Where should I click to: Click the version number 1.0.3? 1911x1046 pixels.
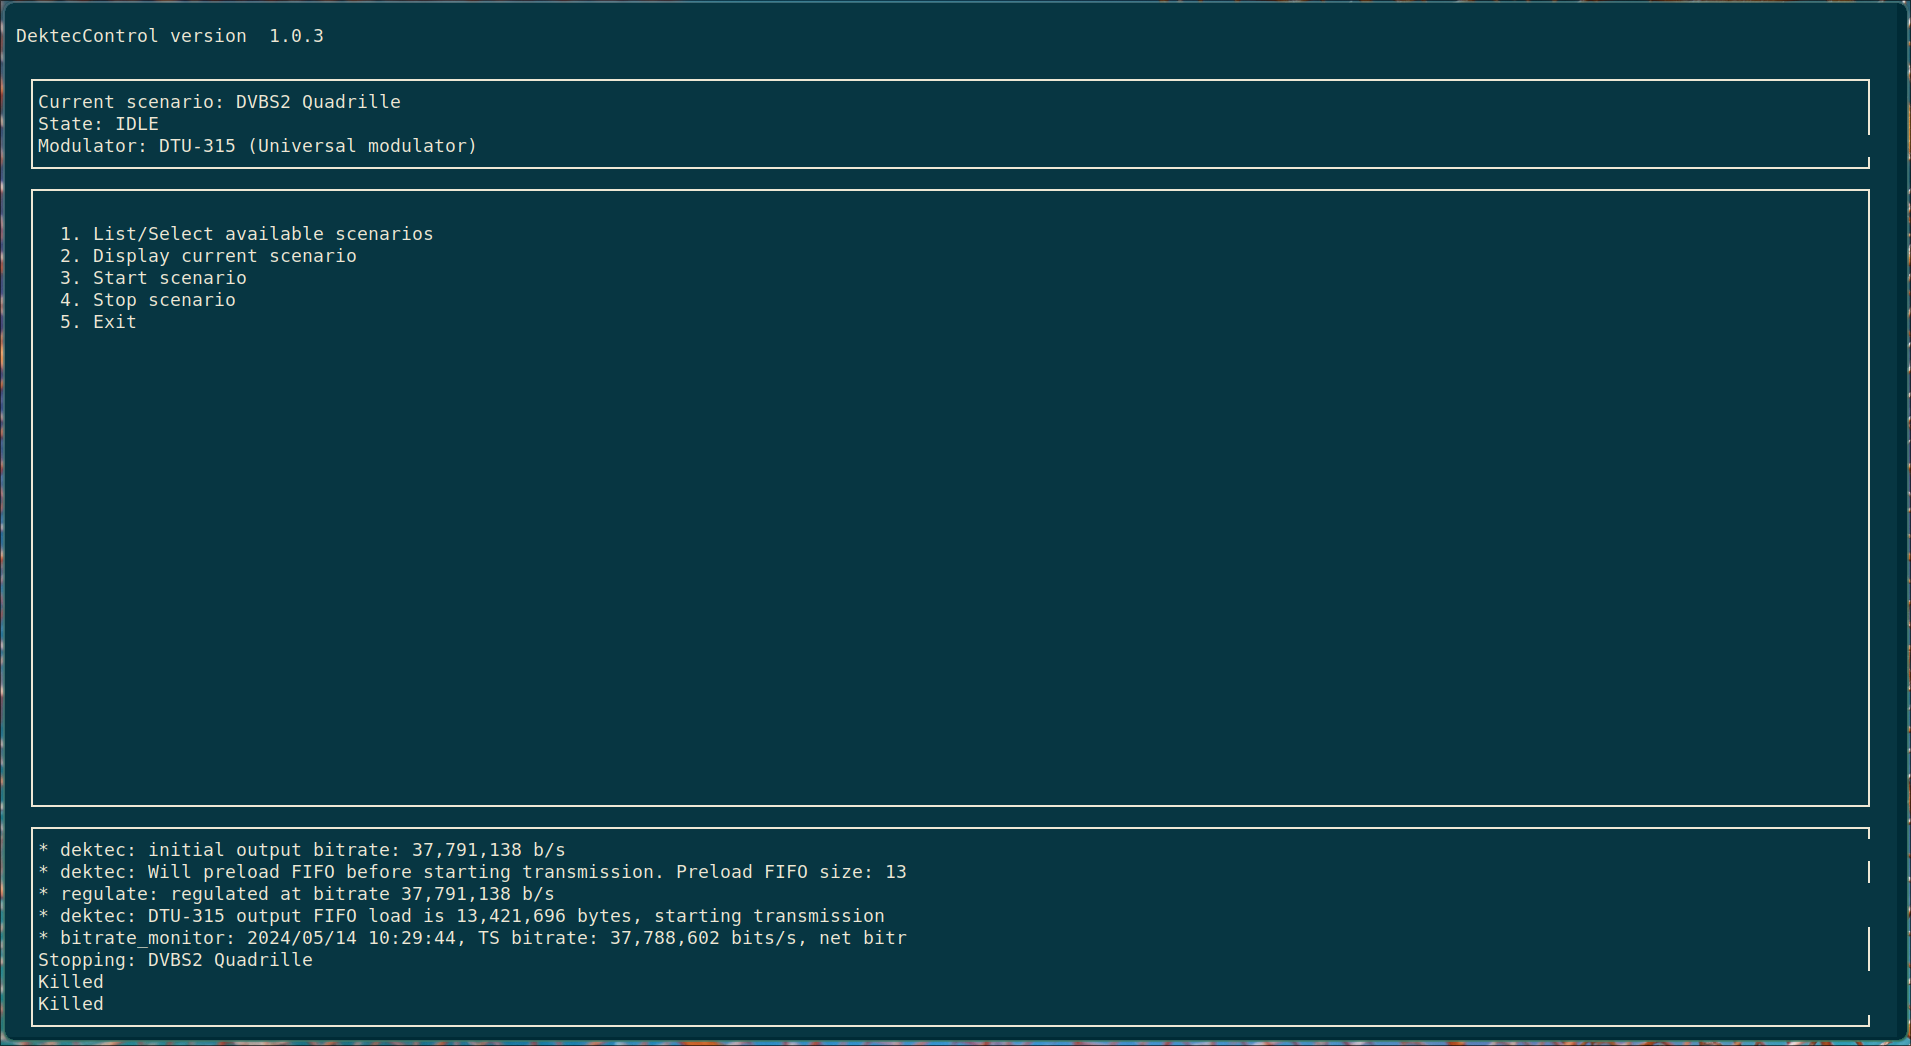[296, 36]
